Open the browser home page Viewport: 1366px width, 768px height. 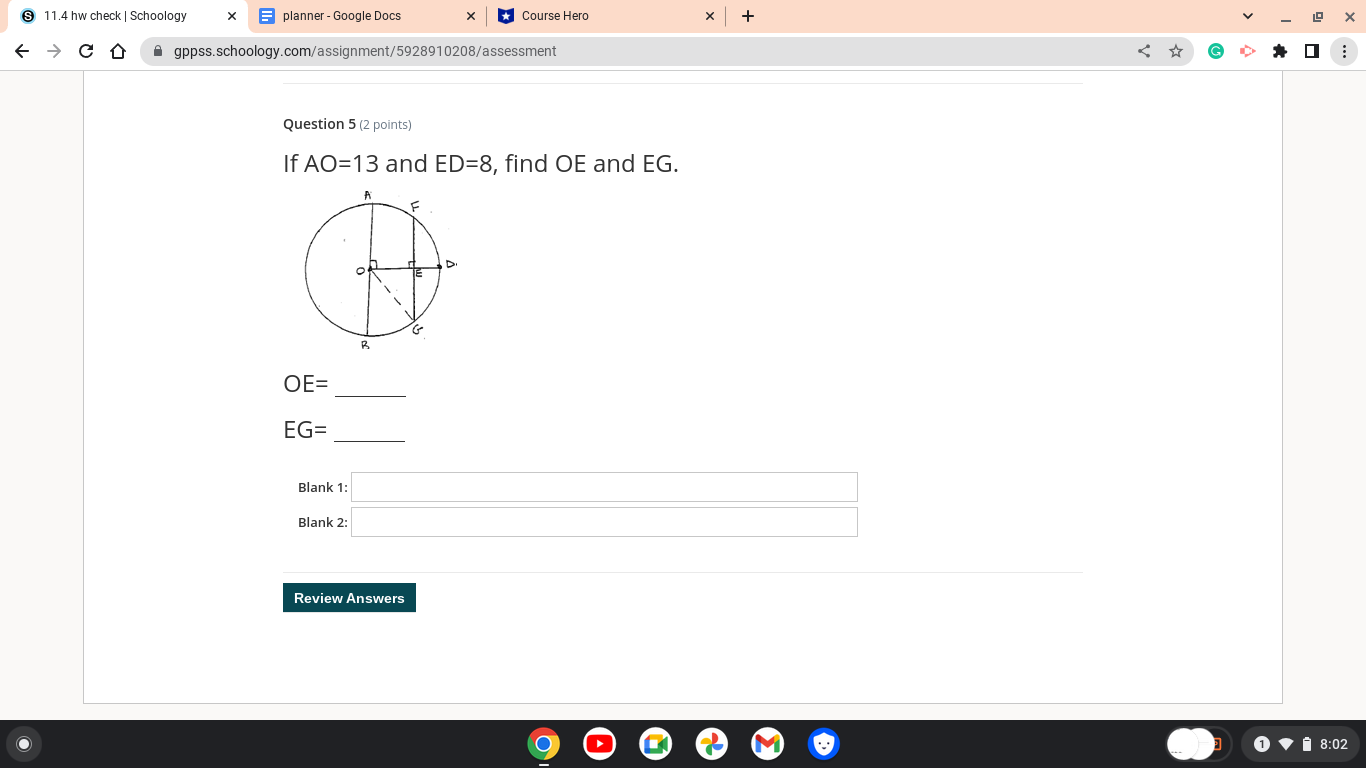(118, 51)
